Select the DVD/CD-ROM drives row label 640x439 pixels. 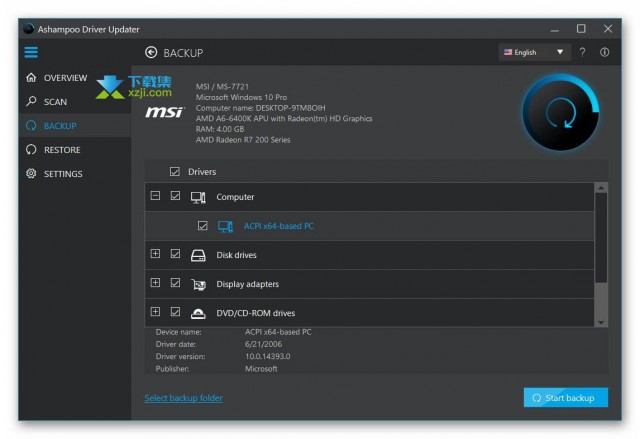pyautogui.click(x=256, y=313)
